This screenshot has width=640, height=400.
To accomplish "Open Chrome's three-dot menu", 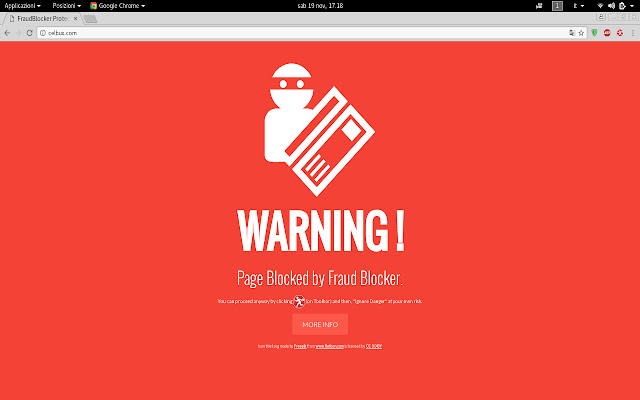I will coord(633,33).
